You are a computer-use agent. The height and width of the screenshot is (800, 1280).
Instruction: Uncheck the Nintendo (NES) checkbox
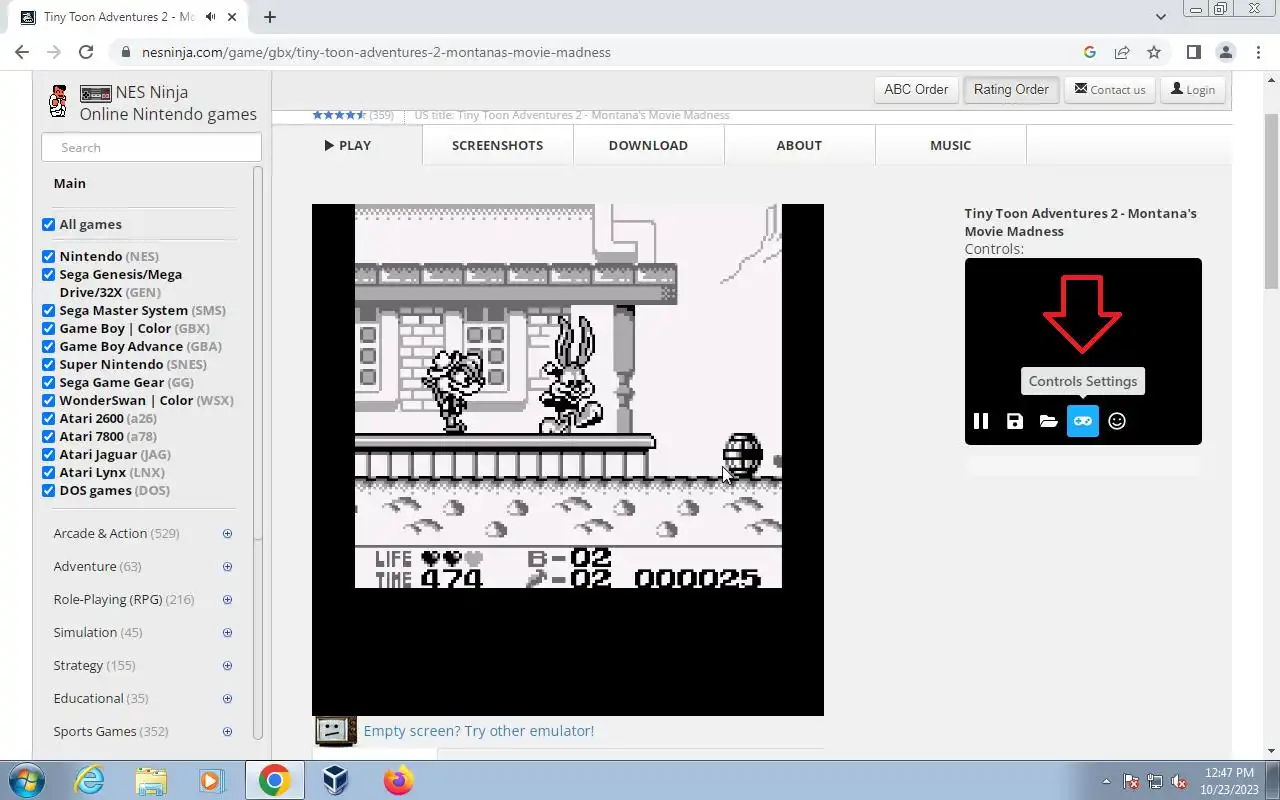[x=48, y=256]
